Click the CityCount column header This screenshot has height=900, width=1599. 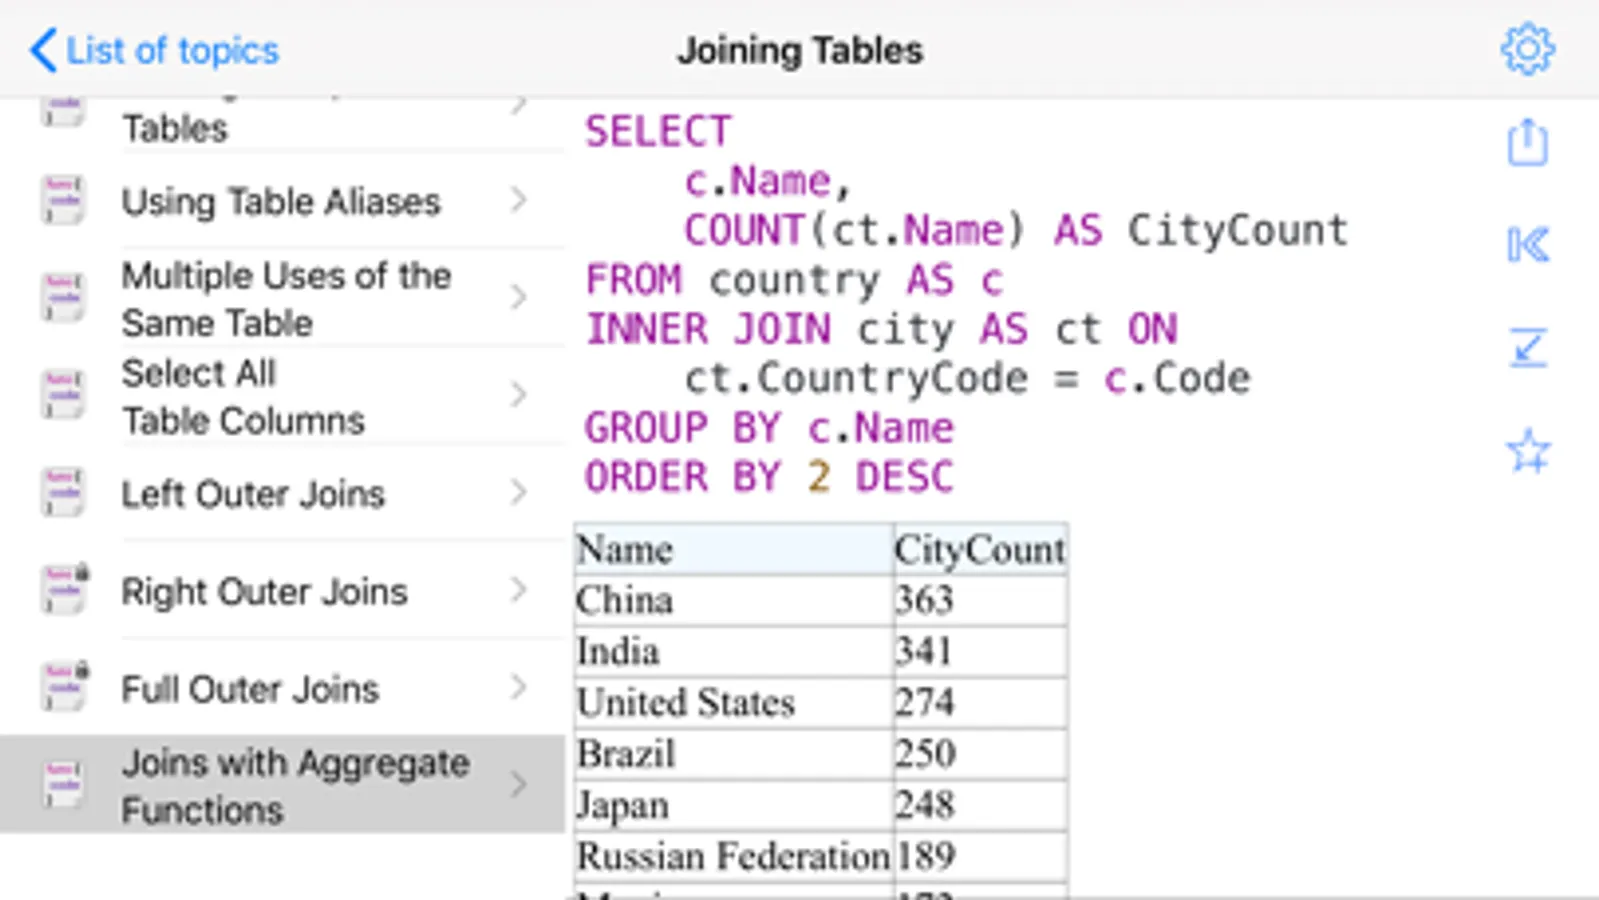pos(980,549)
